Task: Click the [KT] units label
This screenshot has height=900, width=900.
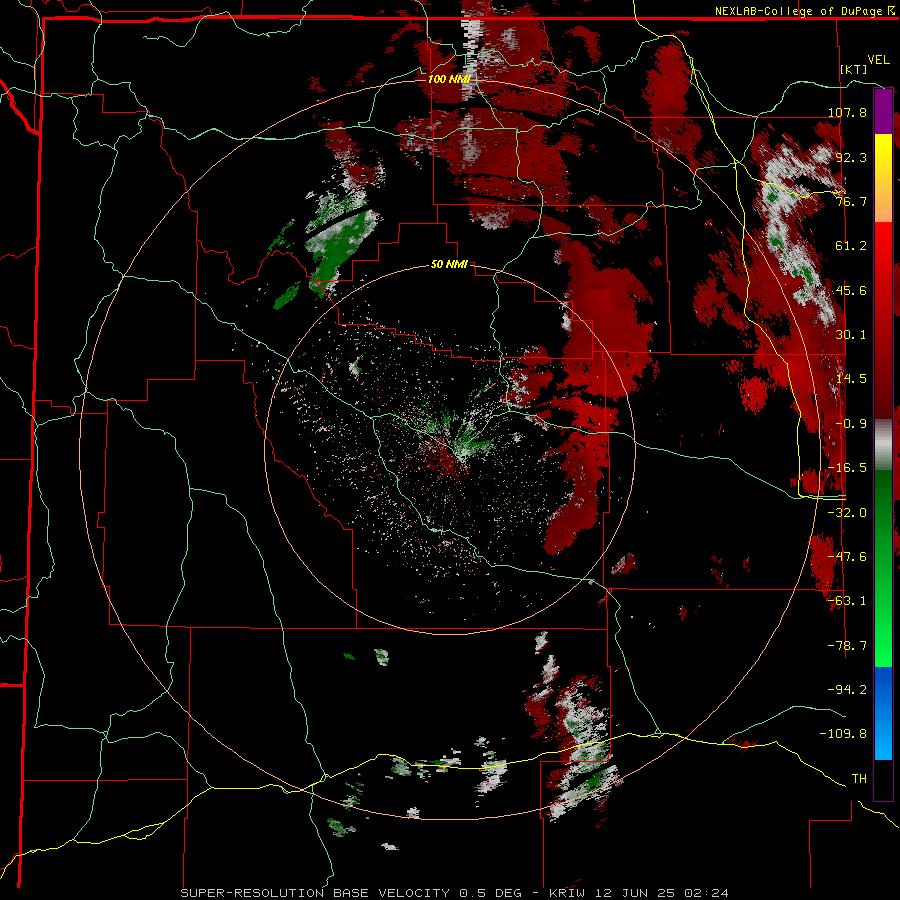Action: click(853, 69)
